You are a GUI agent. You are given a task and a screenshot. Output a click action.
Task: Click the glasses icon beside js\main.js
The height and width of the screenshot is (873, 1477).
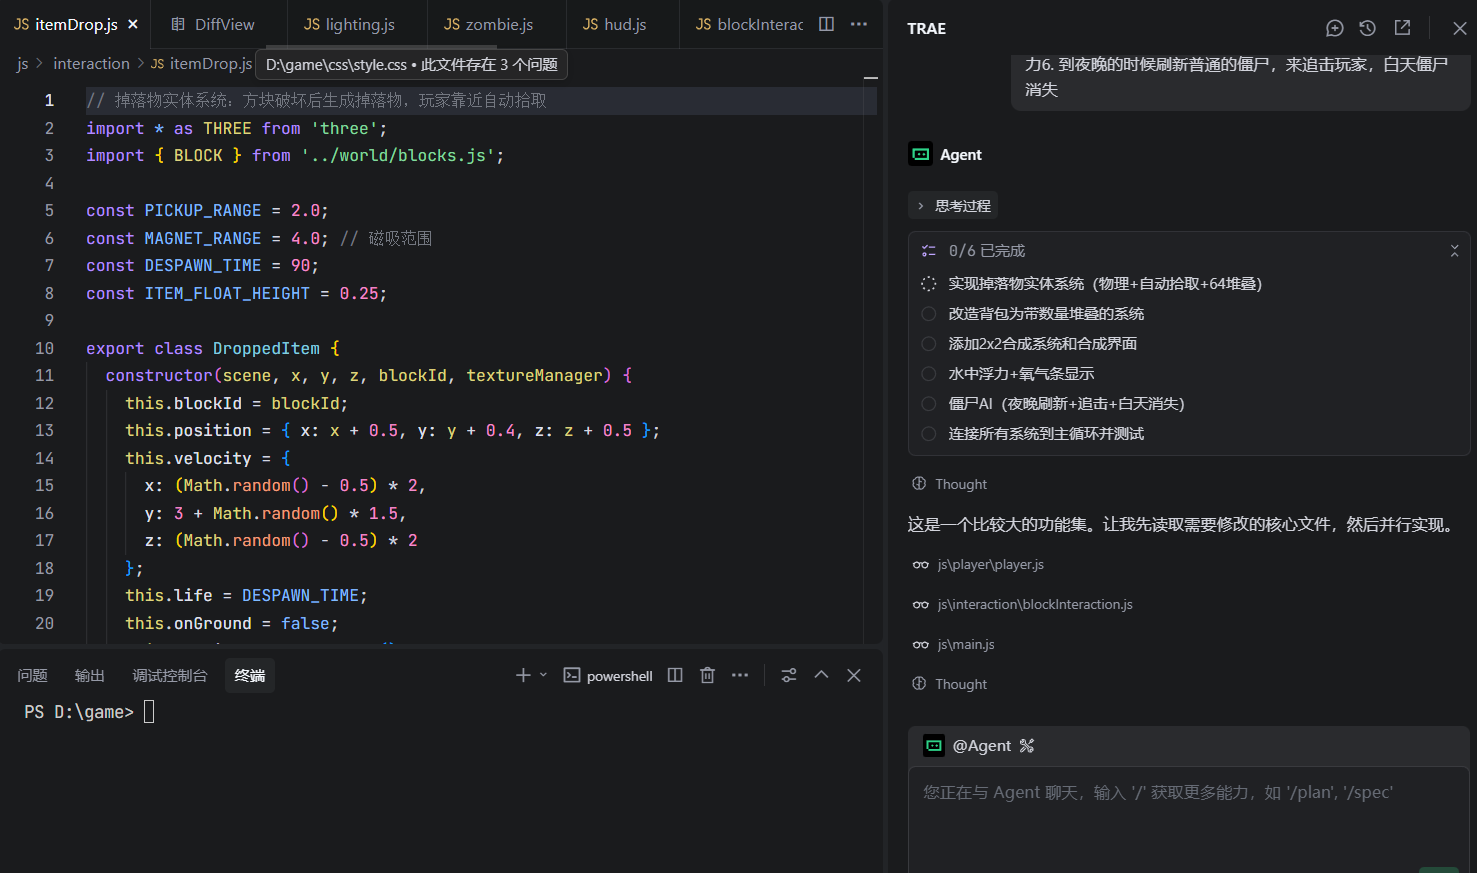920,645
